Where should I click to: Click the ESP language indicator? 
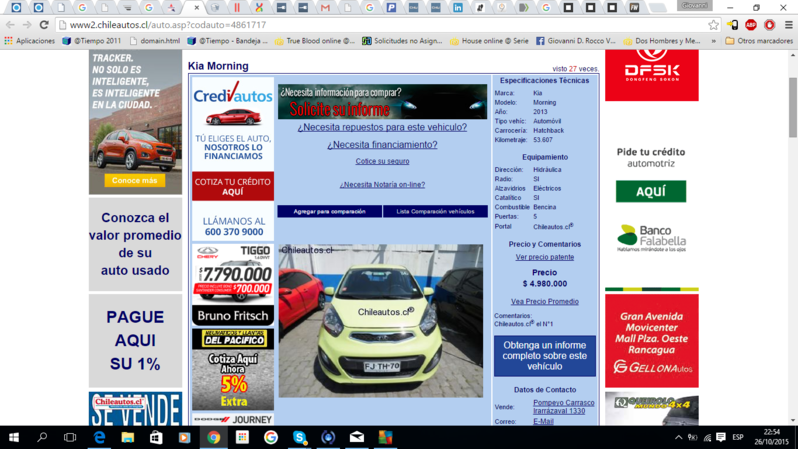click(738, 437)
